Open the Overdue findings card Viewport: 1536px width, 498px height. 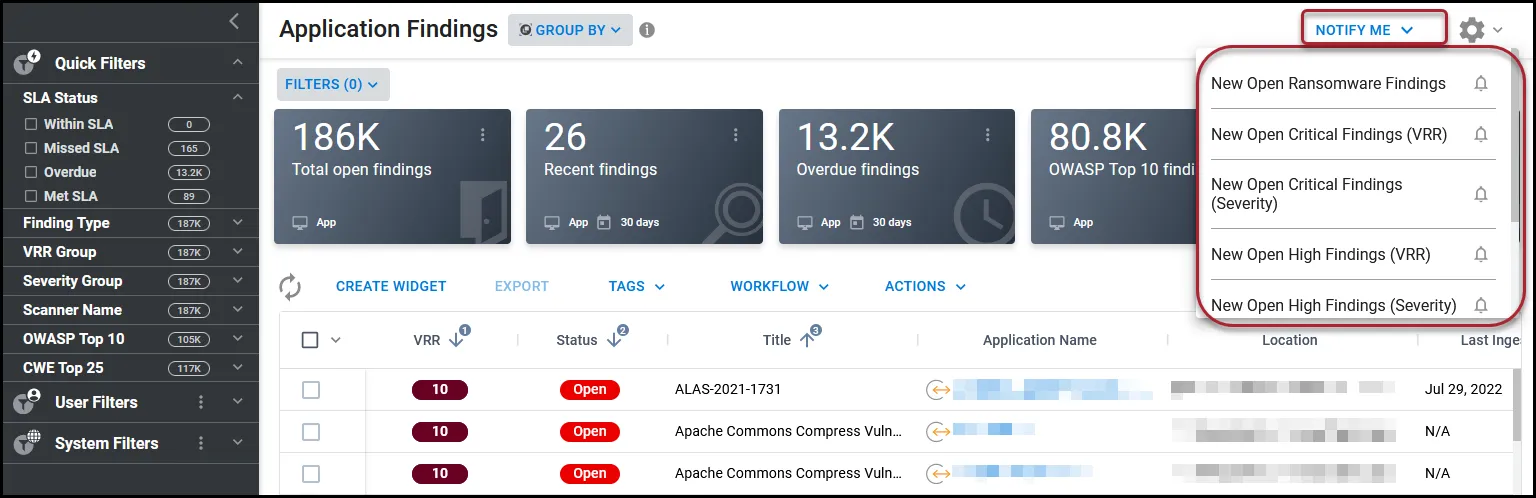(x=897, y=177)
